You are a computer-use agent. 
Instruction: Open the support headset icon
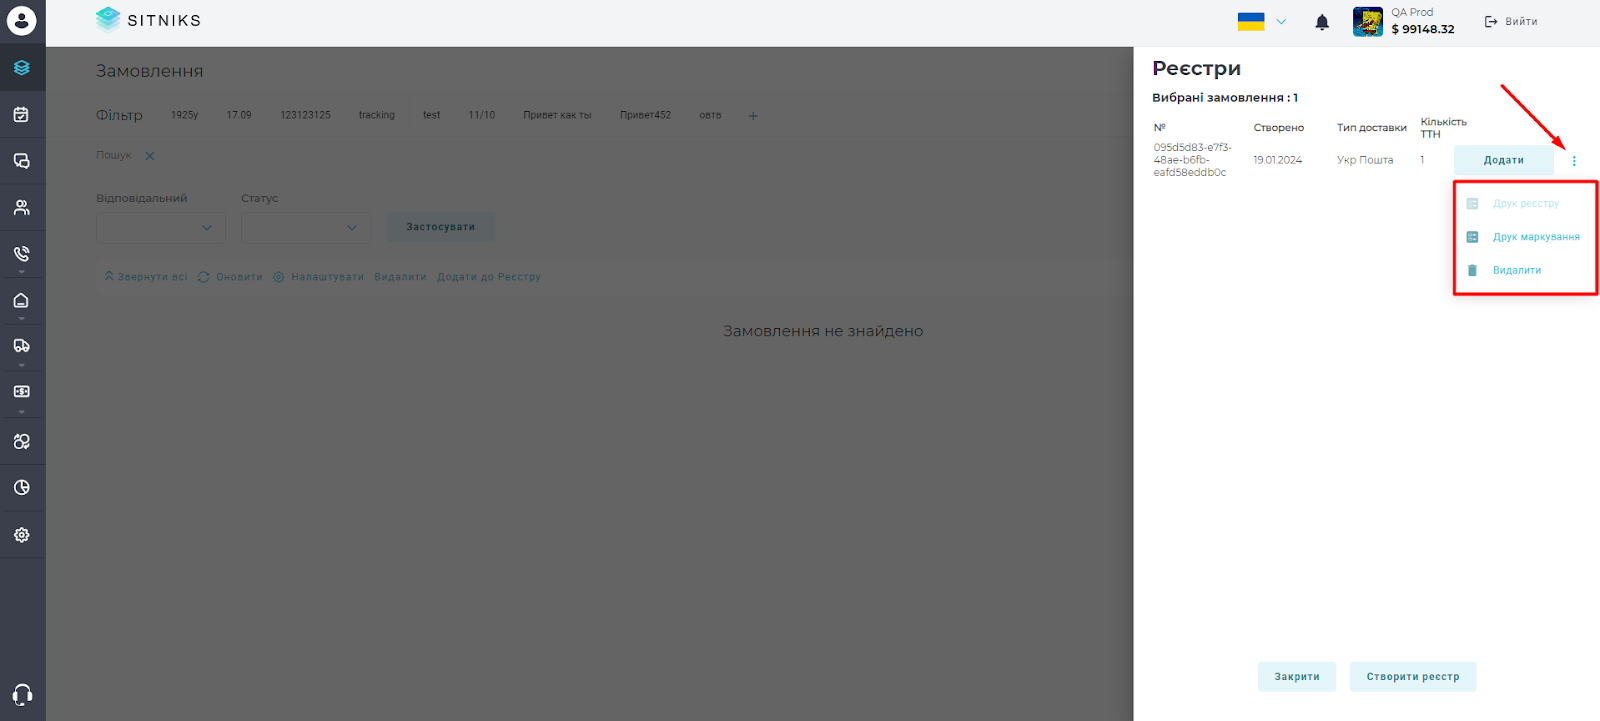tap(22, 695)
